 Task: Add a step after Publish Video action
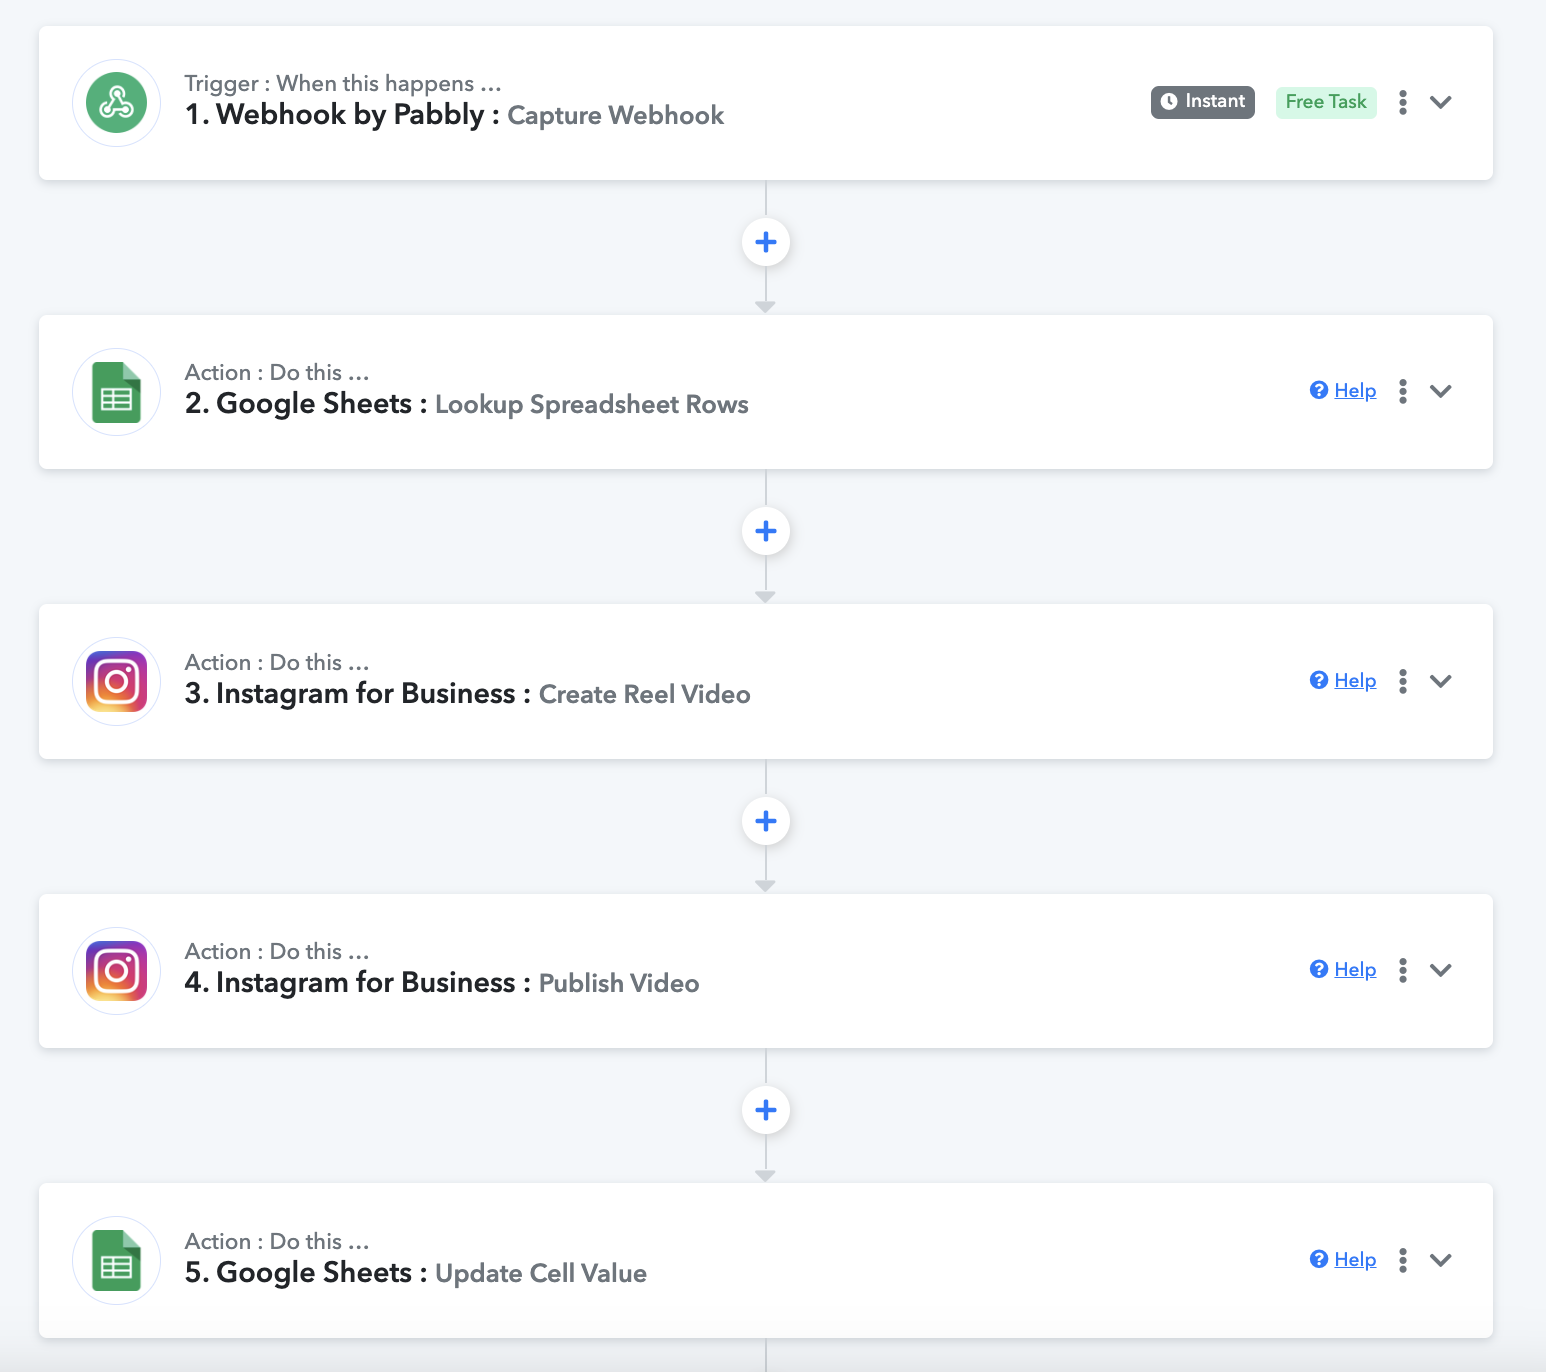766,1110
